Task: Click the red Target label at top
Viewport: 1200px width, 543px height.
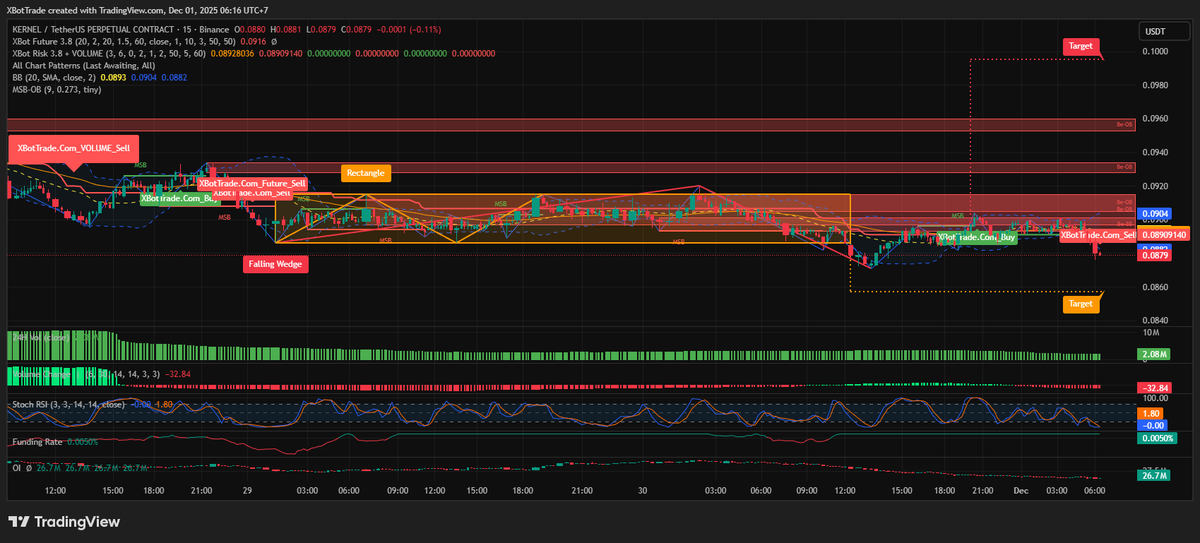Action: point(1081,46)
